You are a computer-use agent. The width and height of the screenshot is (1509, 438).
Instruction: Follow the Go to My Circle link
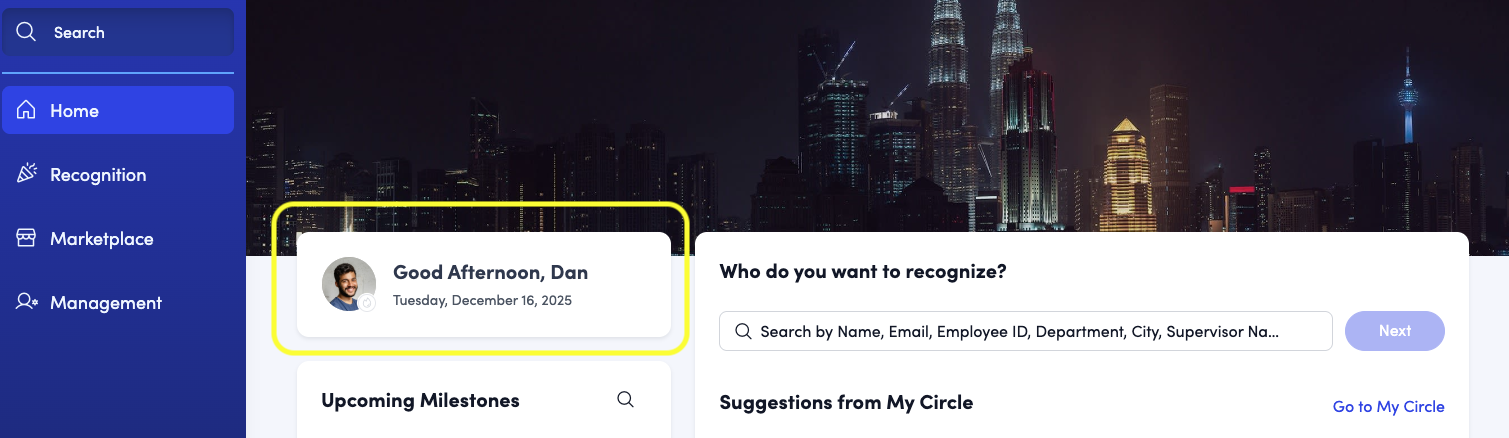pos(1388,407)
